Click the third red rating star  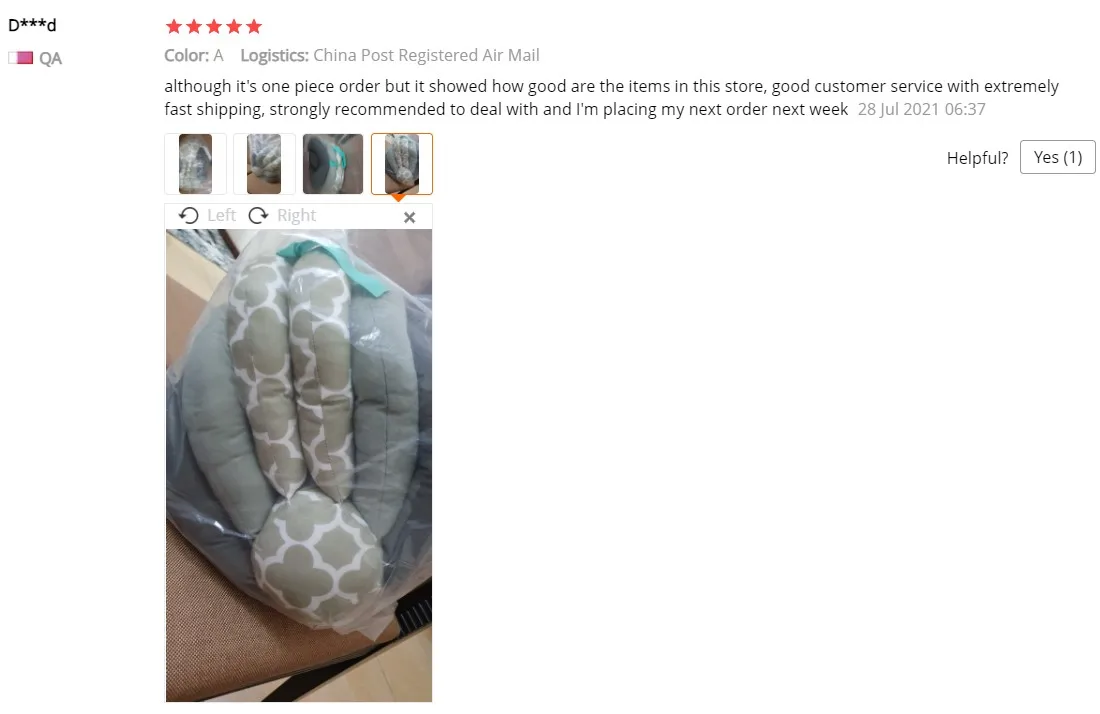pyautogui.click(x=214, y=27)
